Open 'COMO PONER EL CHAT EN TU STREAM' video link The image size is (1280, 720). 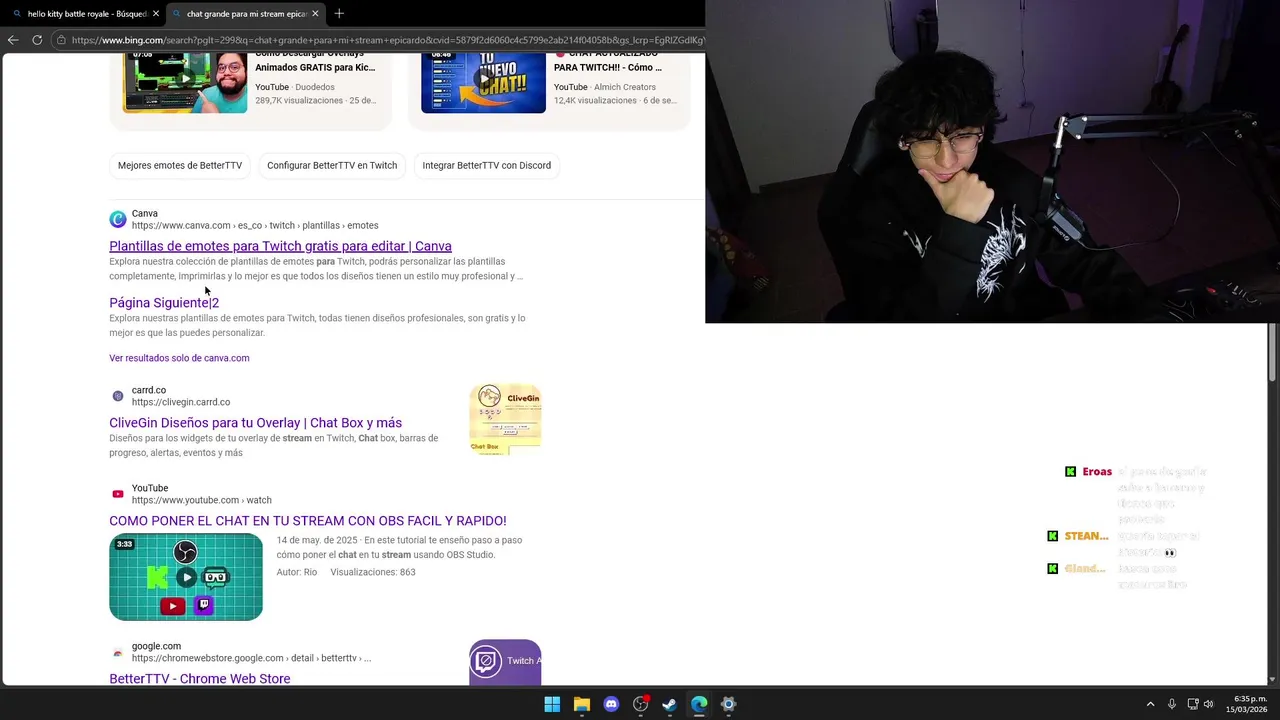308,521
